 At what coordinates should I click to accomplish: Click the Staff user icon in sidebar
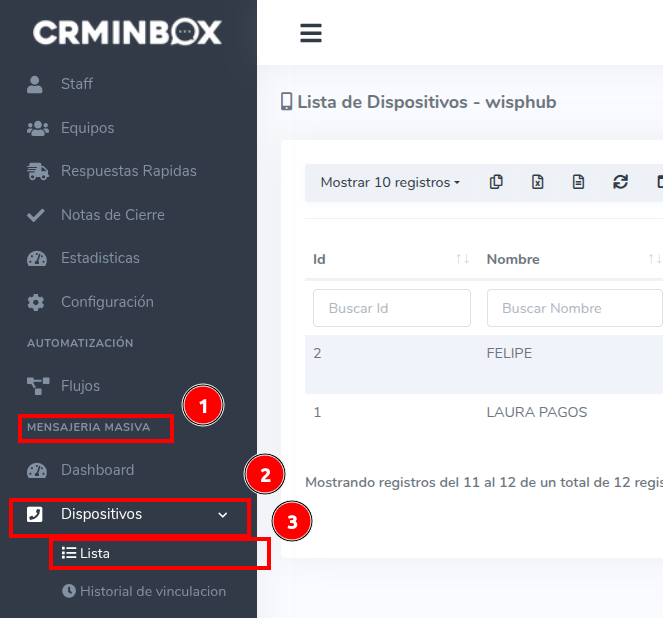coord(36,84)
